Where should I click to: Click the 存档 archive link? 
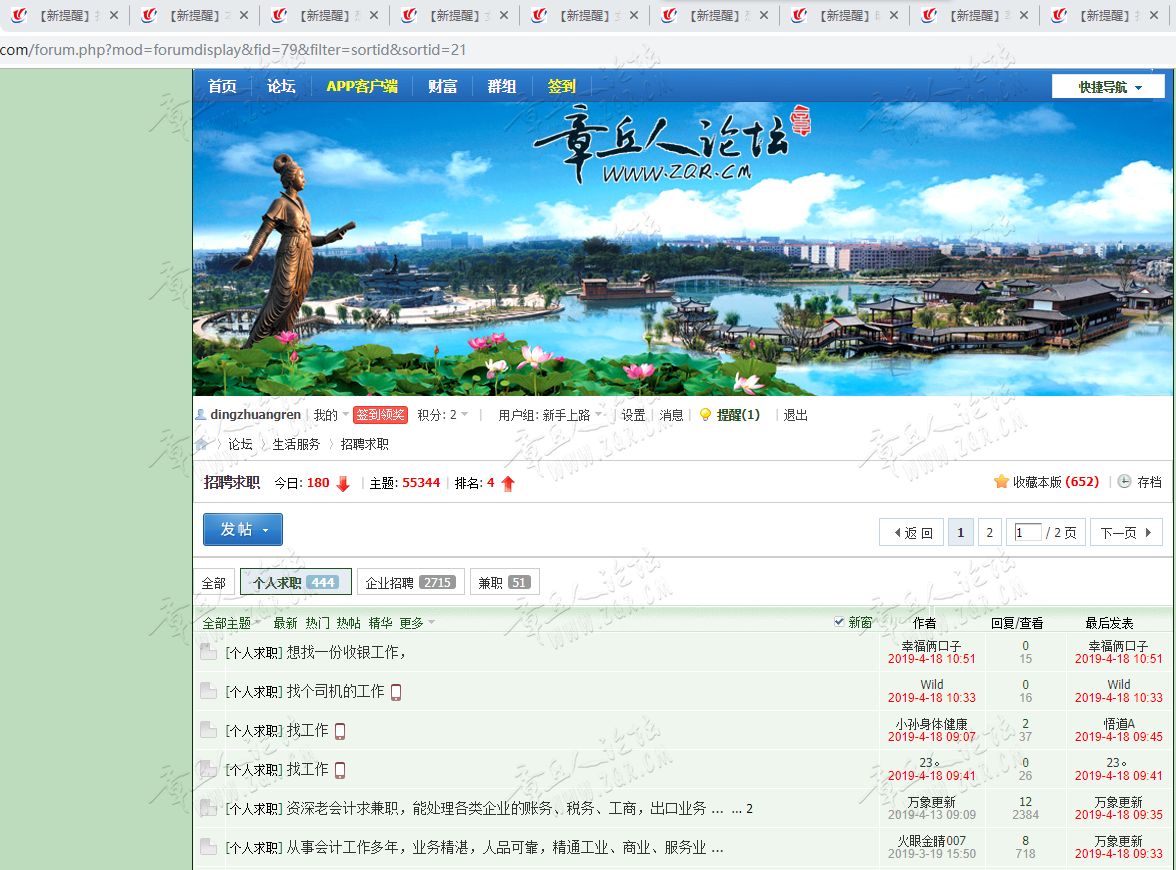pyautogui.click(x=1149, y=482)
